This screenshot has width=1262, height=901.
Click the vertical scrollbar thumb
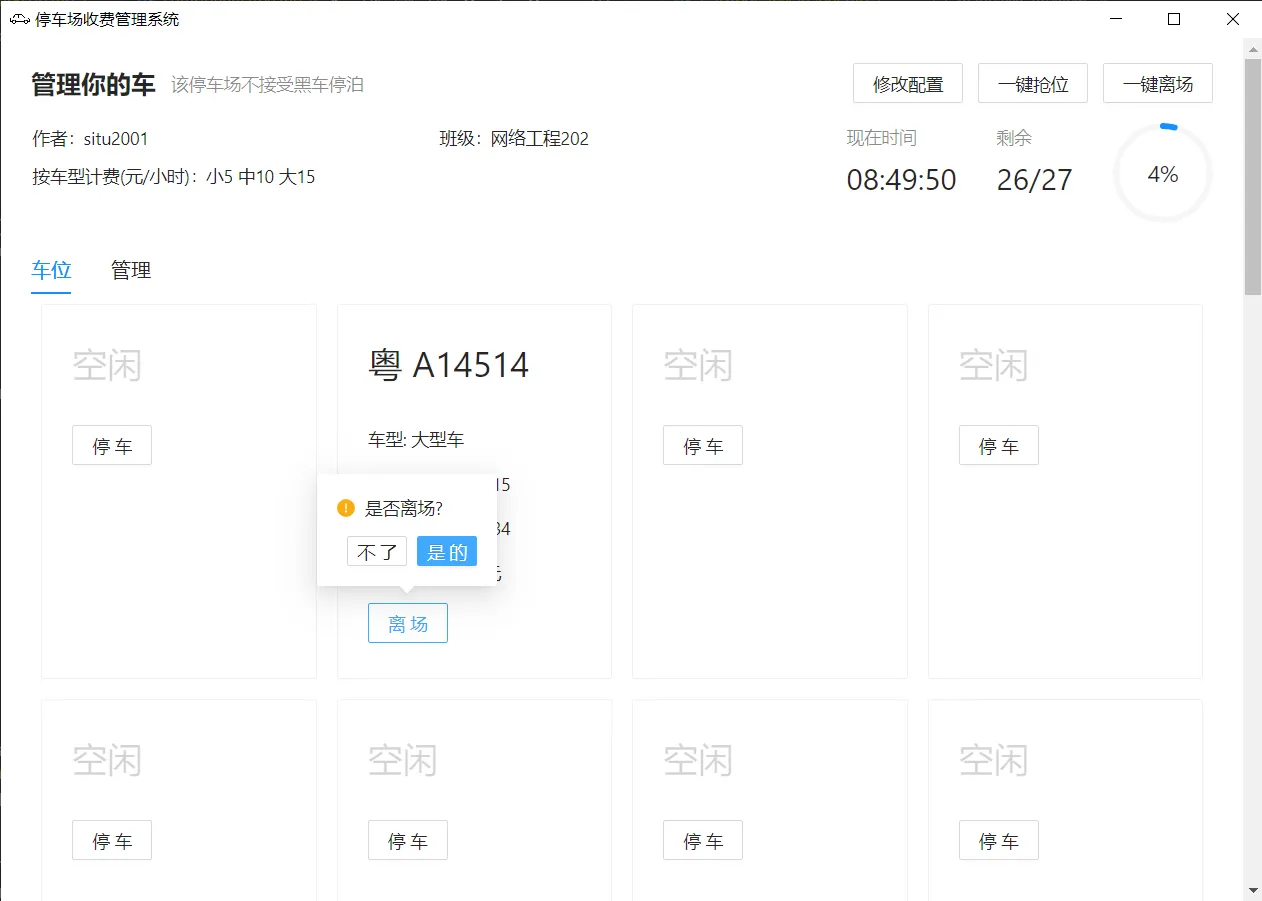point(1253,175)
